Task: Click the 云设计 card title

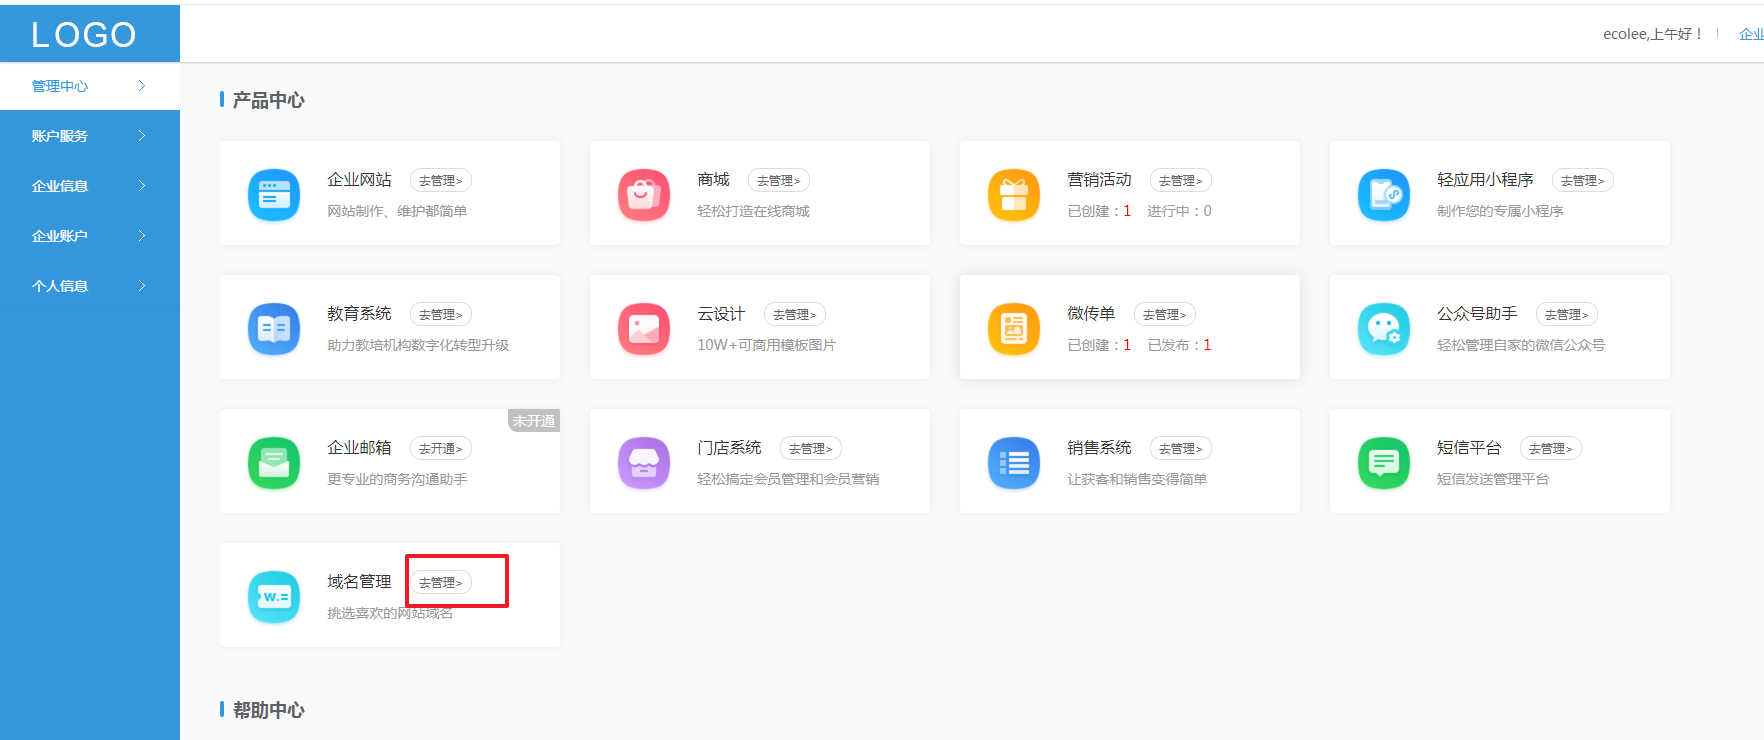Action: click(x=721, y=314)
